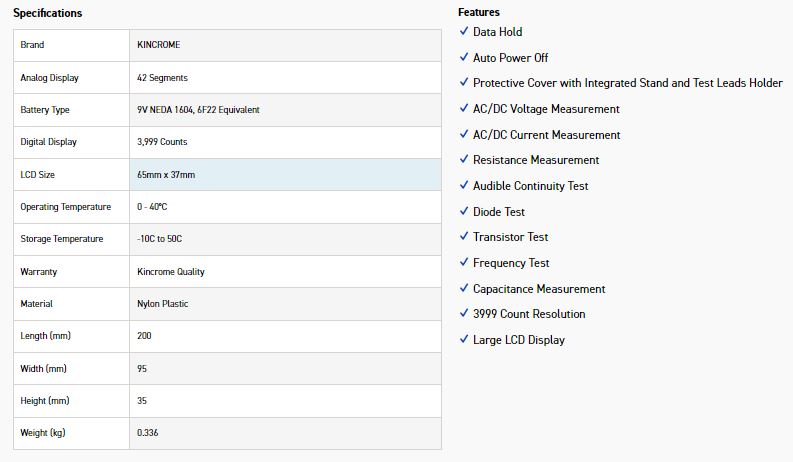Click the Operating Temperature row label
The height and width of the screenshot is (462, 793).
(66, 207)
